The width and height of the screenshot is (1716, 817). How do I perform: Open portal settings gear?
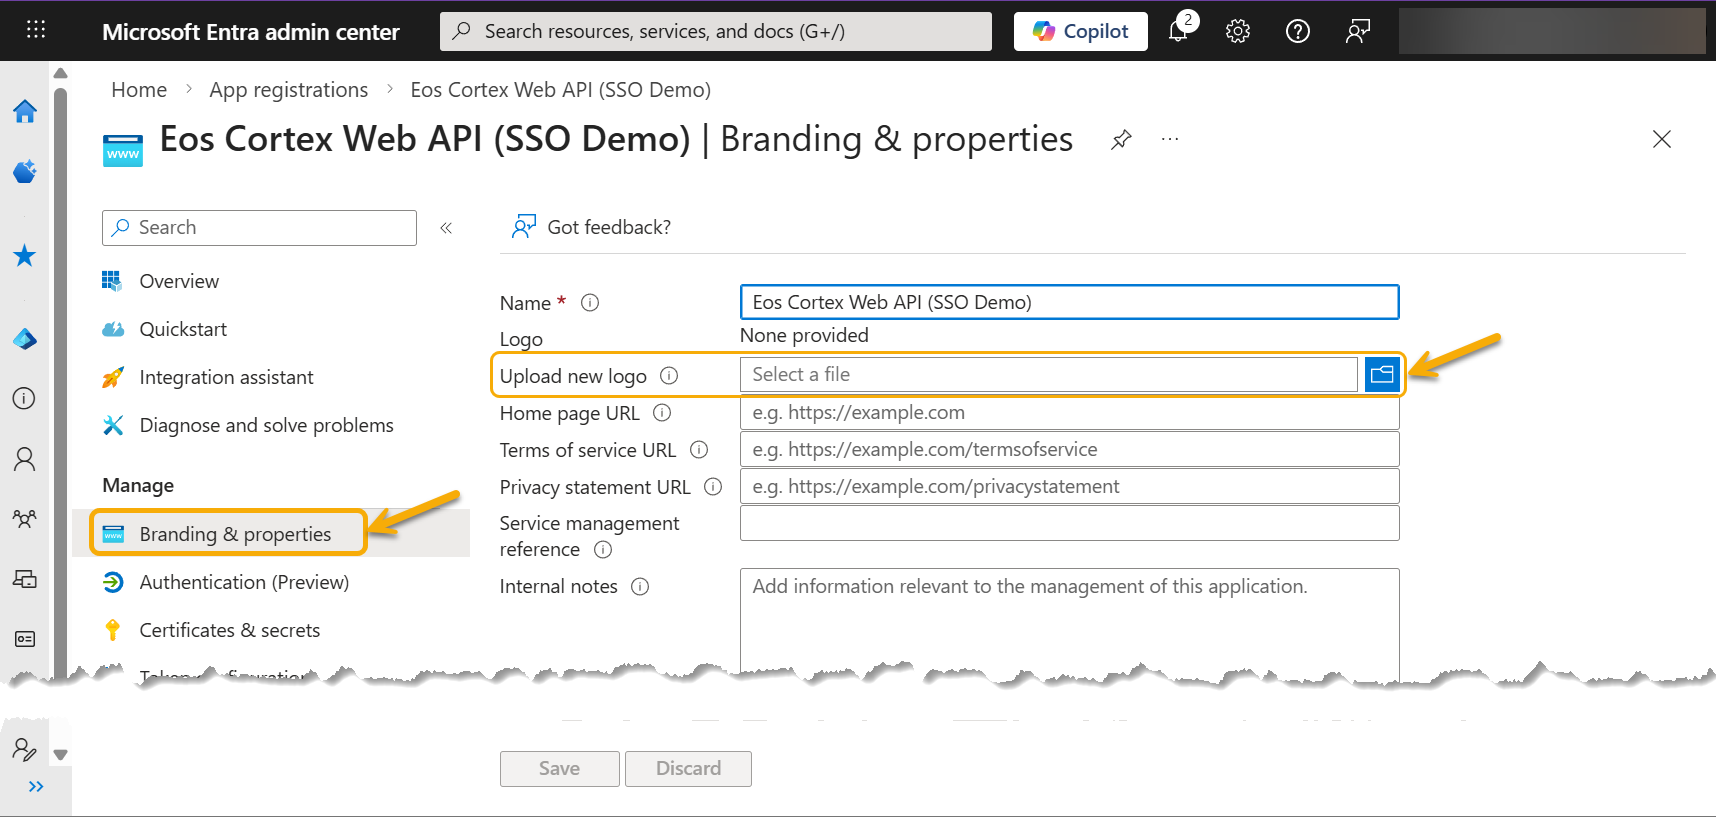1238,31
